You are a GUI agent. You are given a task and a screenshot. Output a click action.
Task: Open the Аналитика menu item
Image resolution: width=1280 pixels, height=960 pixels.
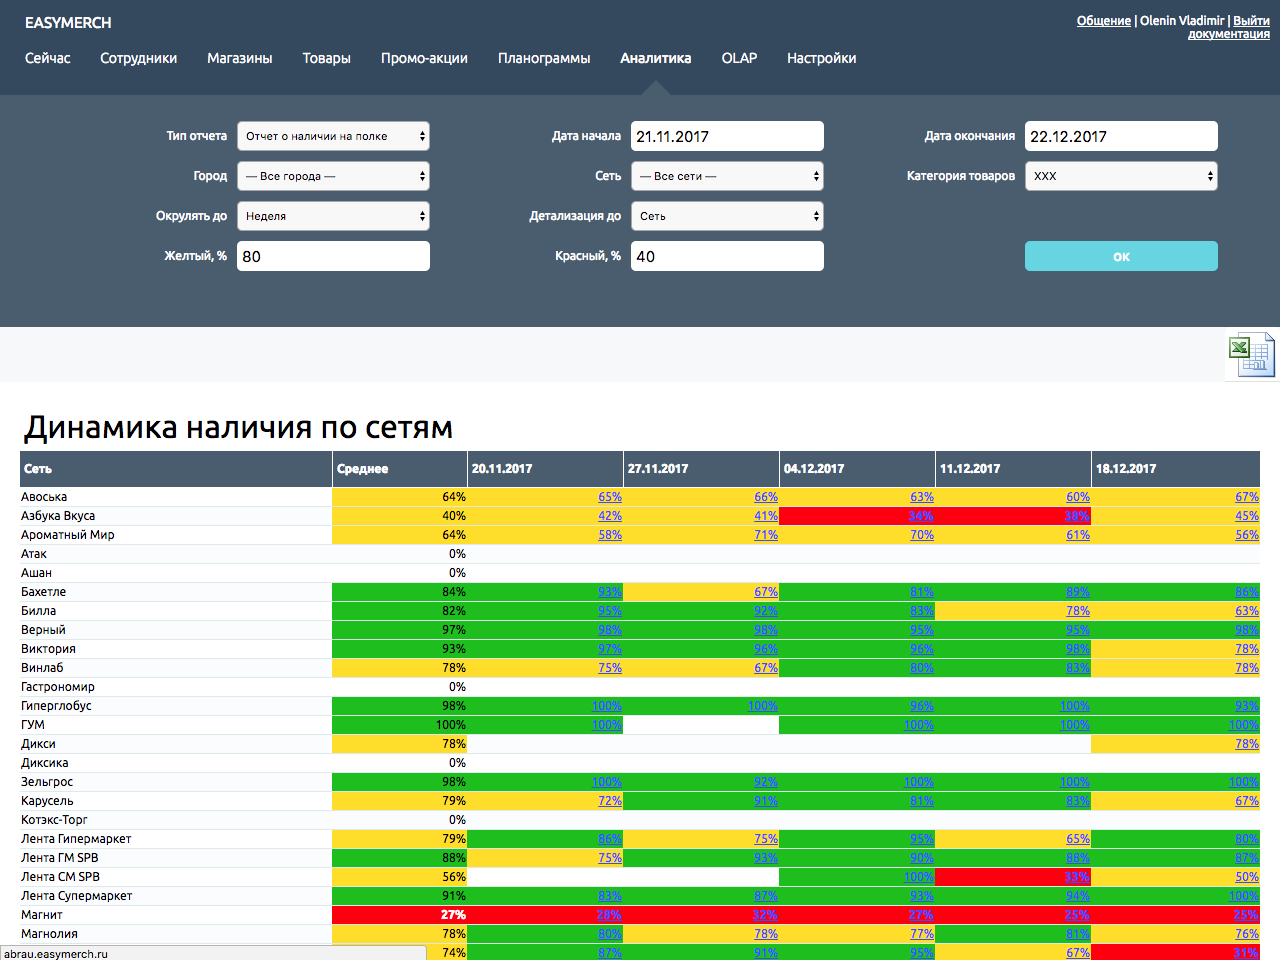[x=655, y=58]
